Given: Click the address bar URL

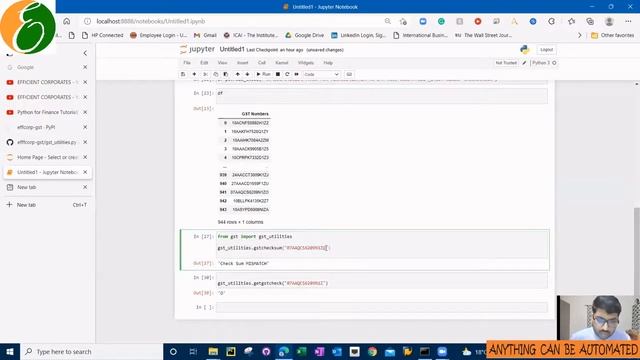Looking at the screenshot, I should pyautogui.click(x=151, y=21).
